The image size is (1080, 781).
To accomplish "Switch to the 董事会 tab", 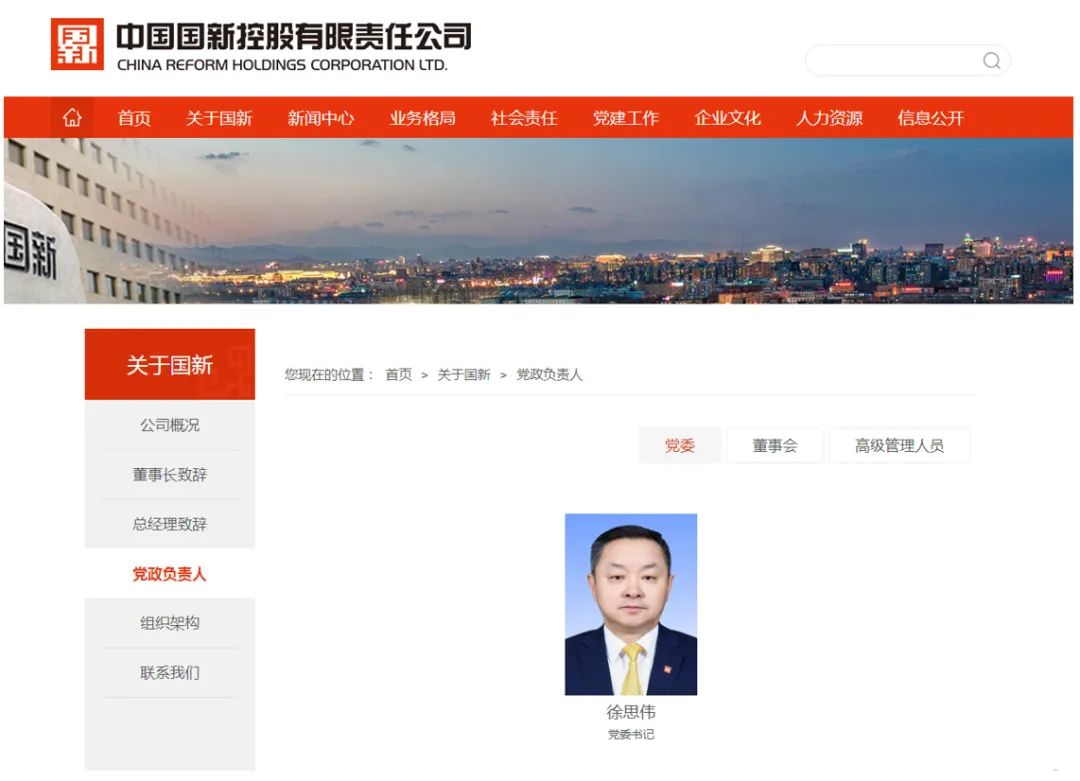I will [x=775, y=446].
